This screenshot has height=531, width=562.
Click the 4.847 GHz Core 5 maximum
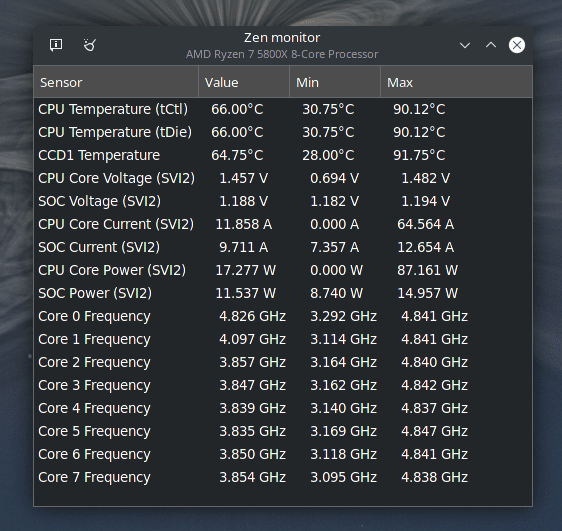[x=435, y=431]
